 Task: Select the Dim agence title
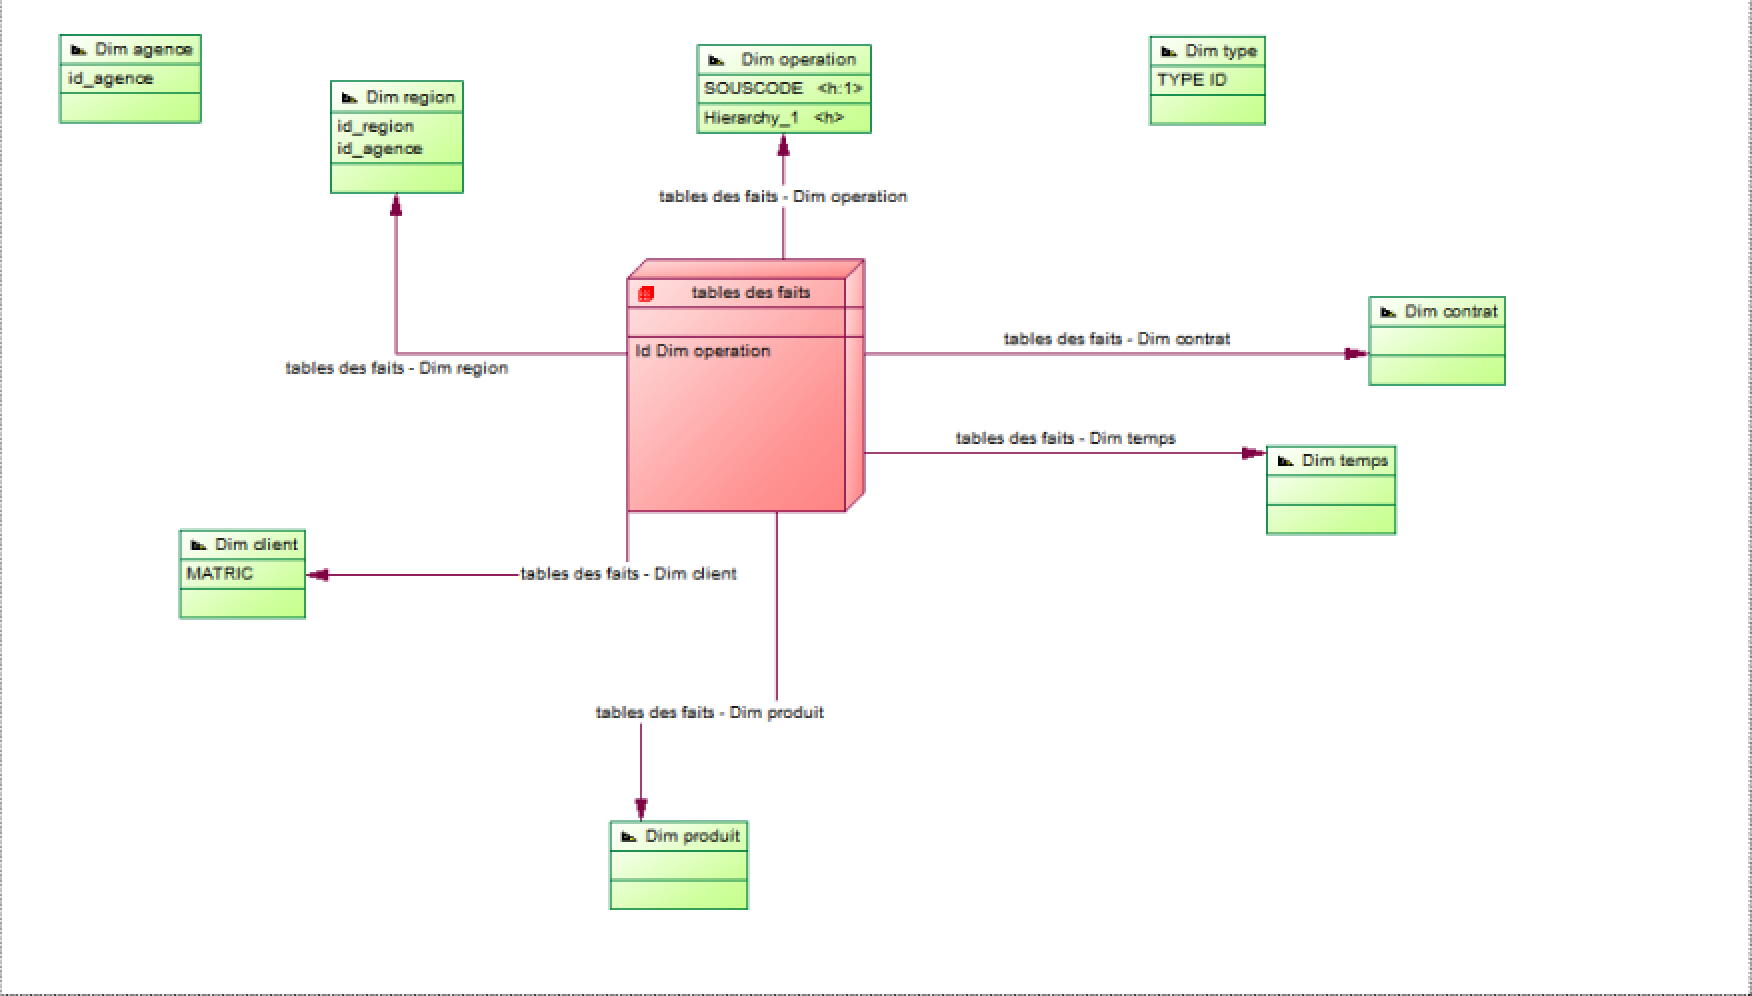144,49
